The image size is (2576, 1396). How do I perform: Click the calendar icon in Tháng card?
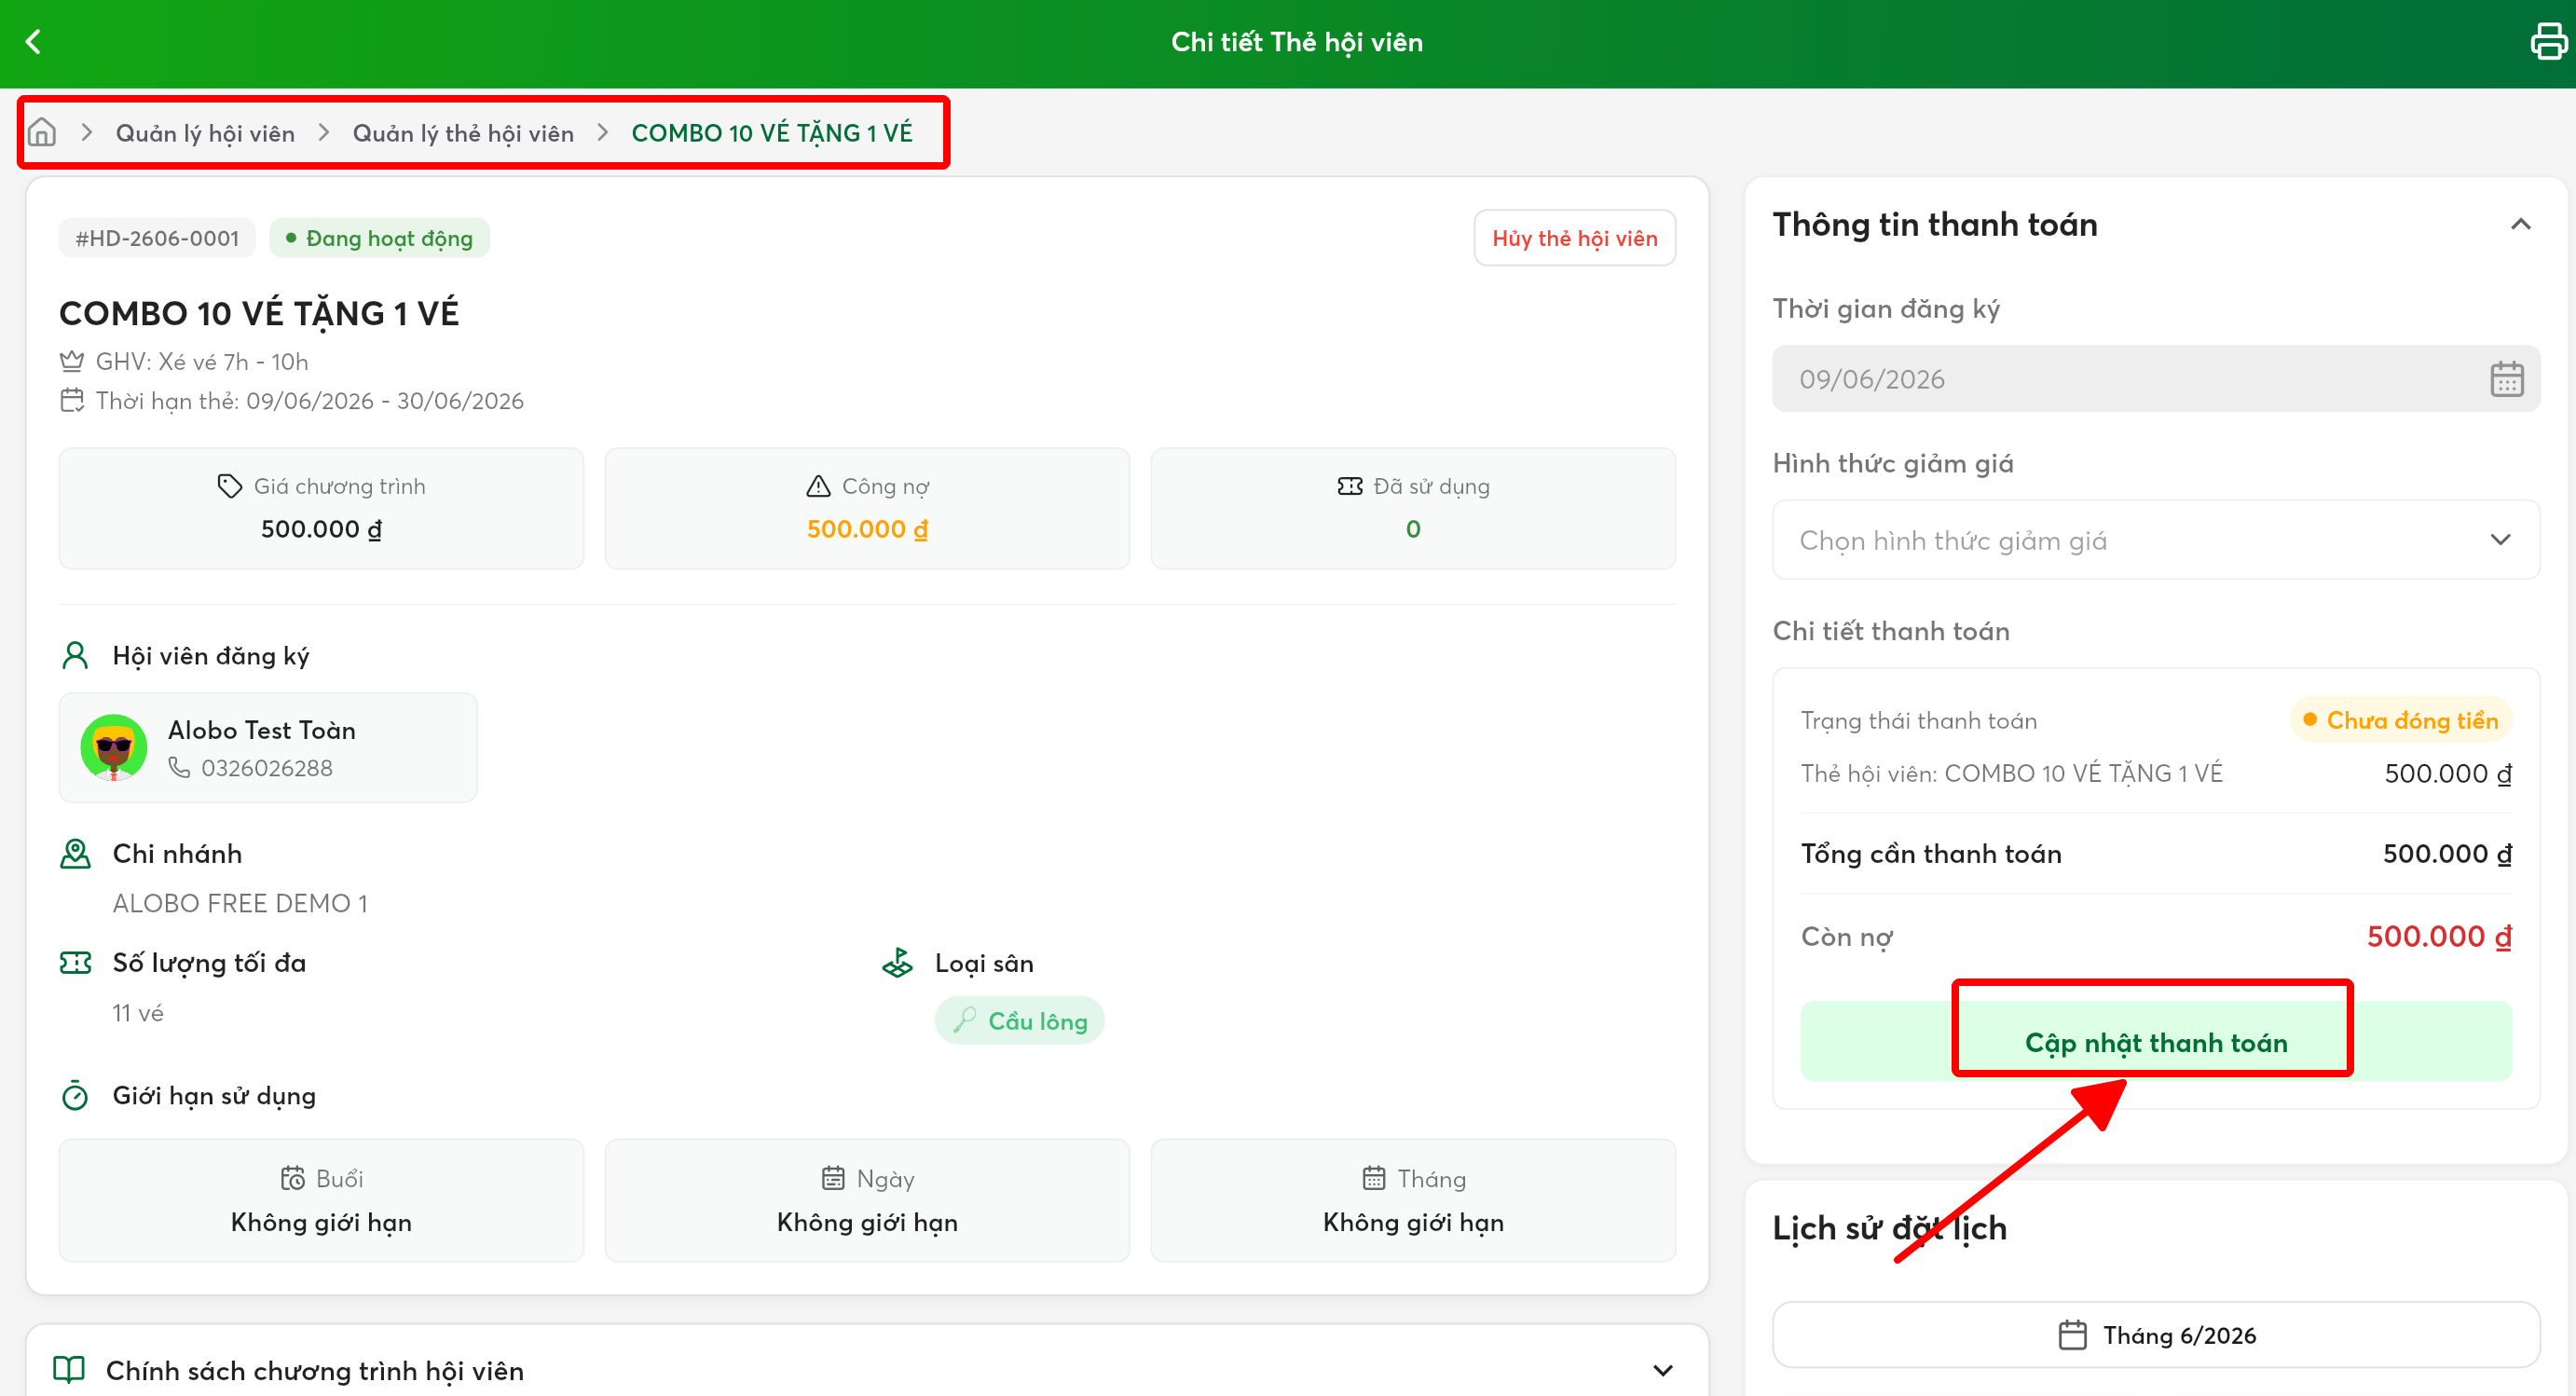coord(1374,1178)
